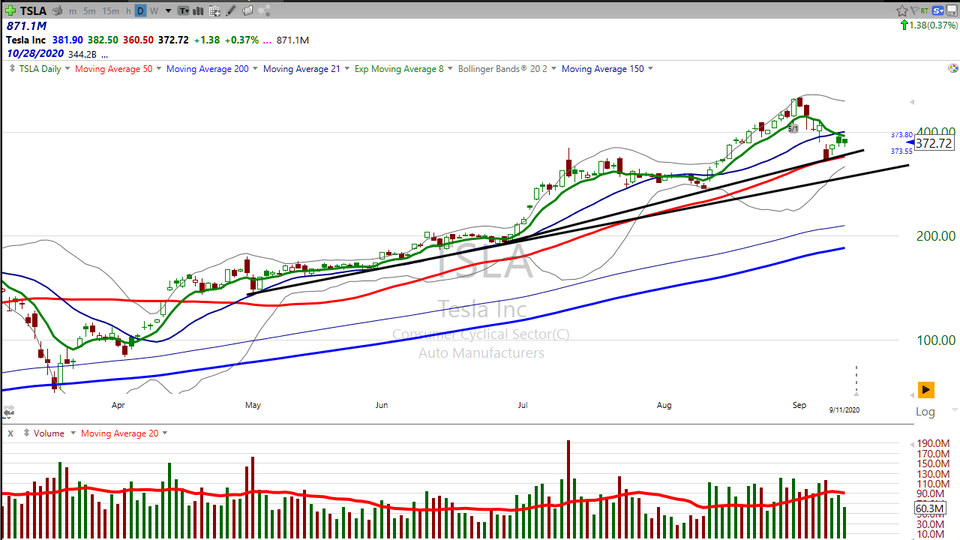Click the 373.55 price marker
The image size is (960, 540).
pyautogui.click(x=902, y=151)
